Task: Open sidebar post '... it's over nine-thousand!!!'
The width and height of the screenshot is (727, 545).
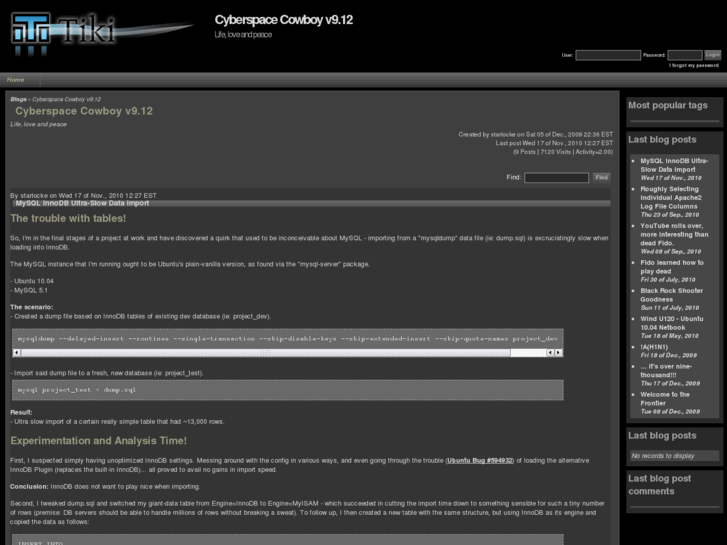Action: coord(666,371)
